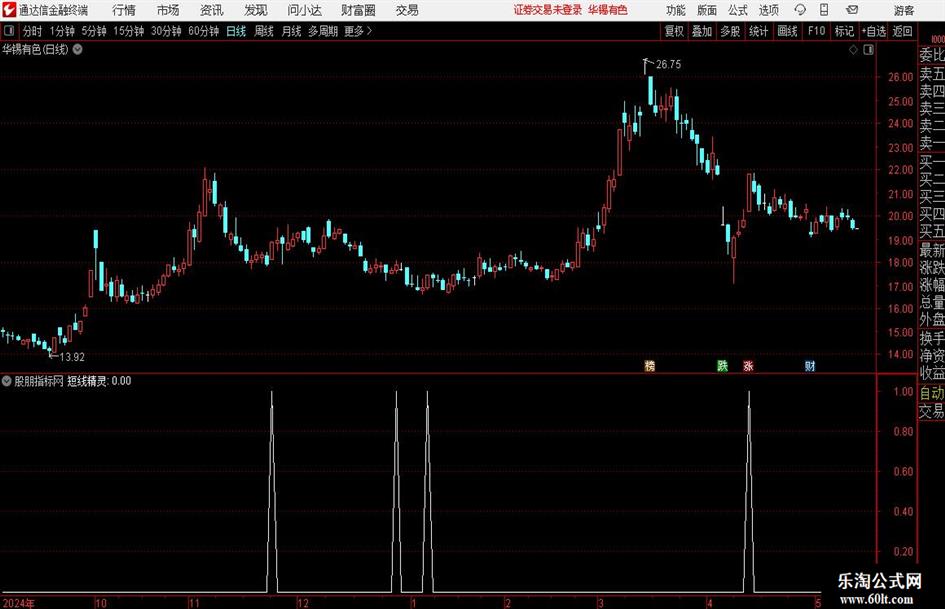The height and width of the screenshot is (609, 945).
Task: Open the 公式 menu
Action: coord(738,10)
